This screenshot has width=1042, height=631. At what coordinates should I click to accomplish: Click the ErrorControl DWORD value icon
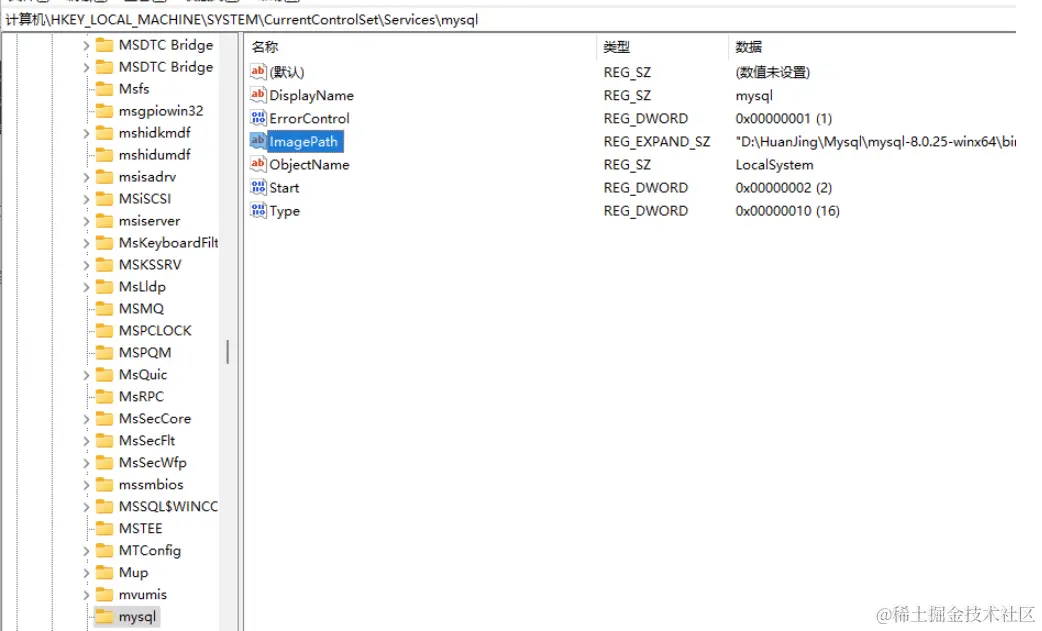(x=258, y=118)
